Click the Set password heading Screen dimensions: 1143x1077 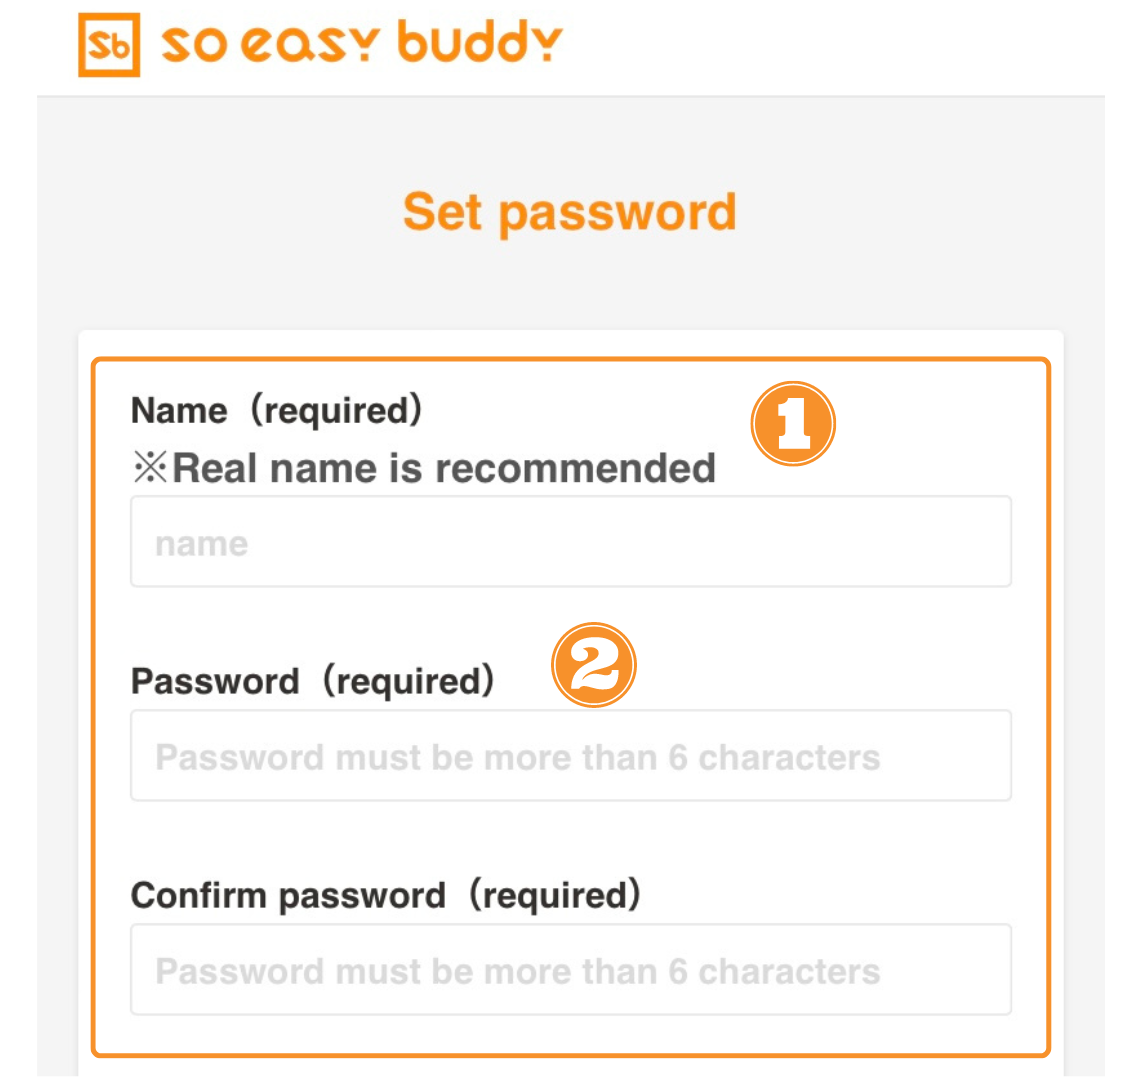(x=570, y=212)
